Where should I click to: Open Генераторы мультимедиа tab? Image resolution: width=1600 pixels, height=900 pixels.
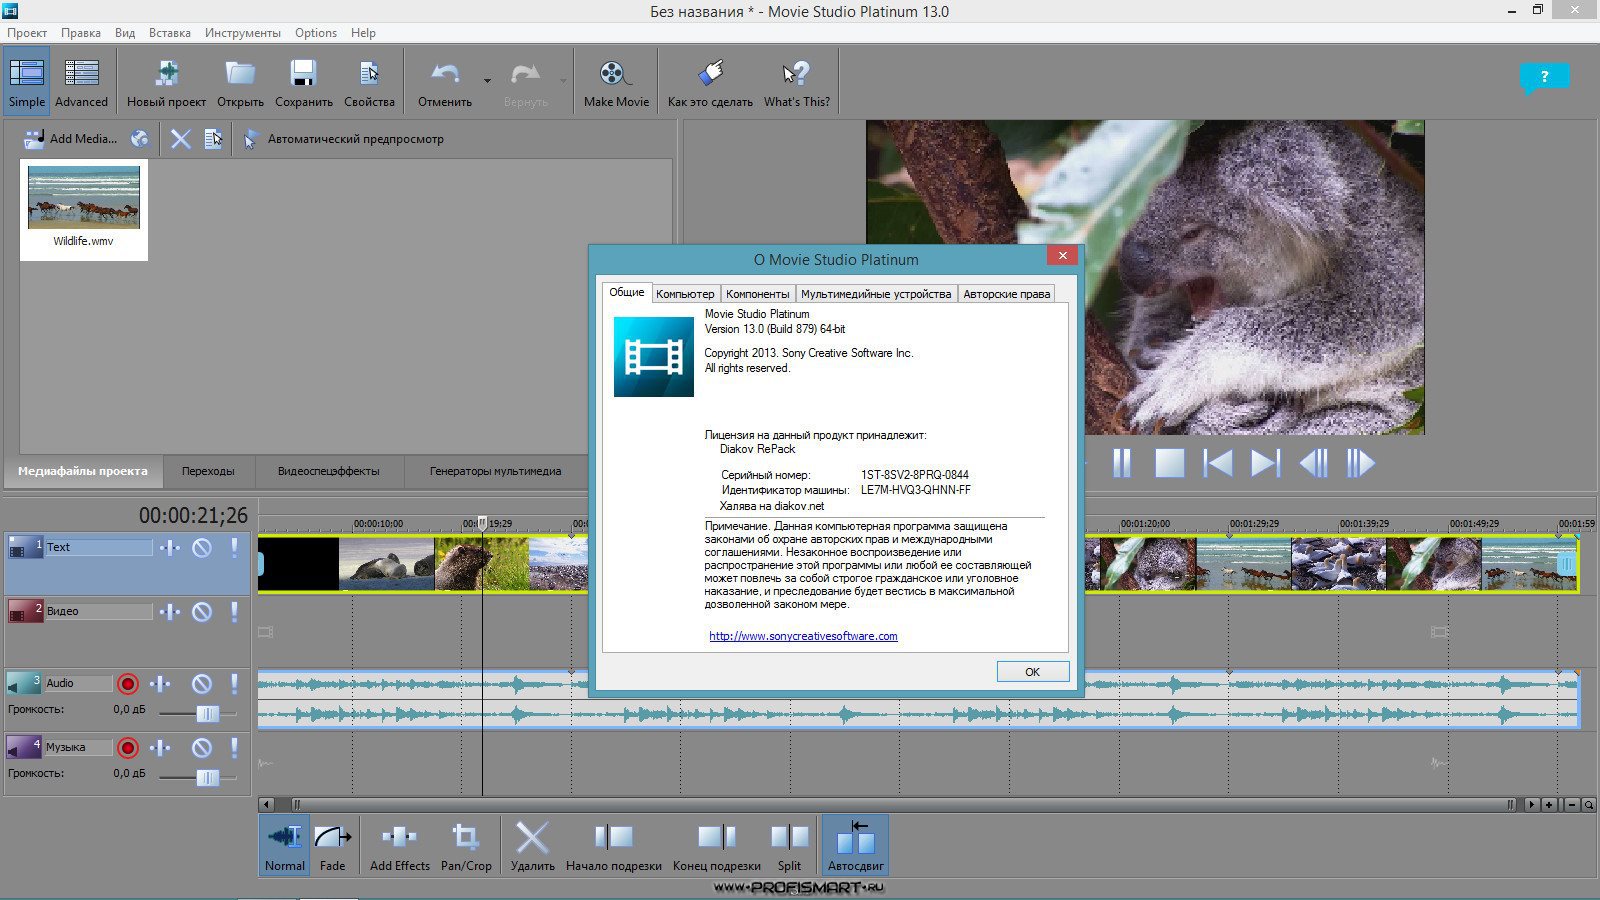495,471
